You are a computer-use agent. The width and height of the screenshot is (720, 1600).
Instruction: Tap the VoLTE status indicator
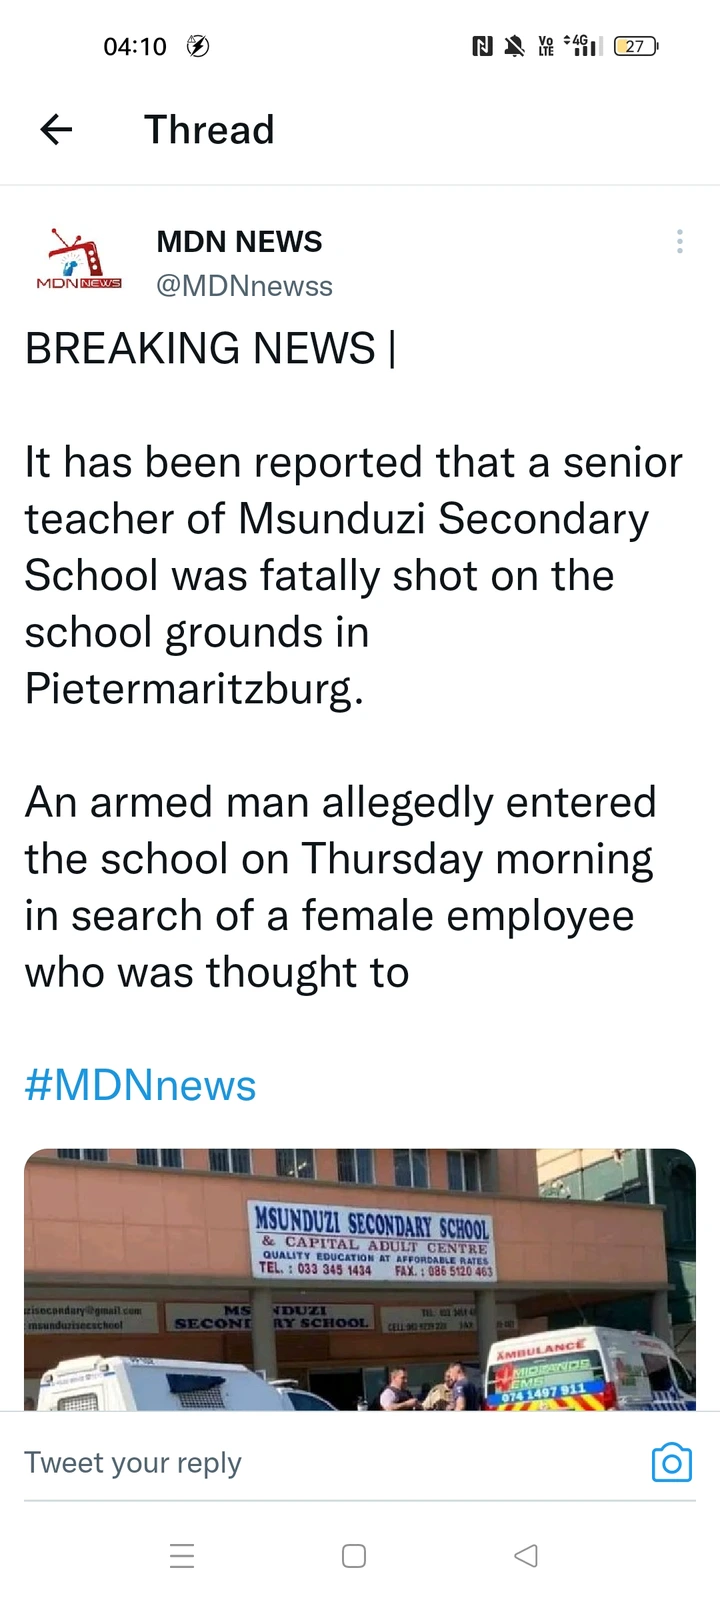(546, 46)
